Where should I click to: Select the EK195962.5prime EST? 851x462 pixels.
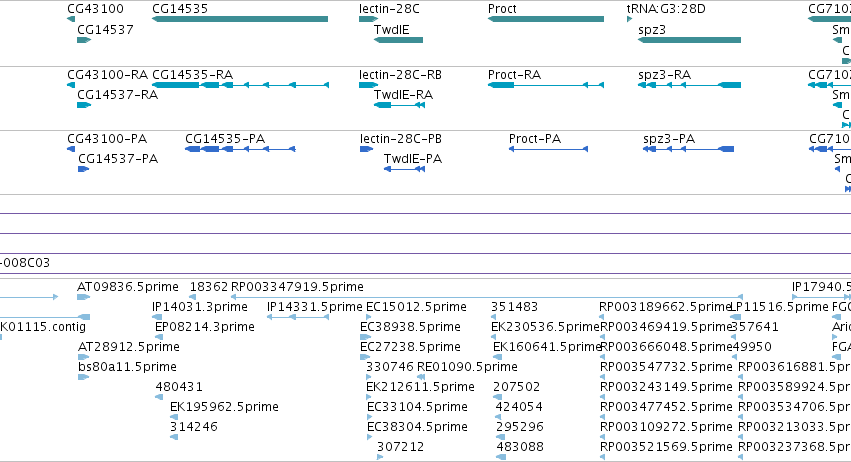point(174,417)
